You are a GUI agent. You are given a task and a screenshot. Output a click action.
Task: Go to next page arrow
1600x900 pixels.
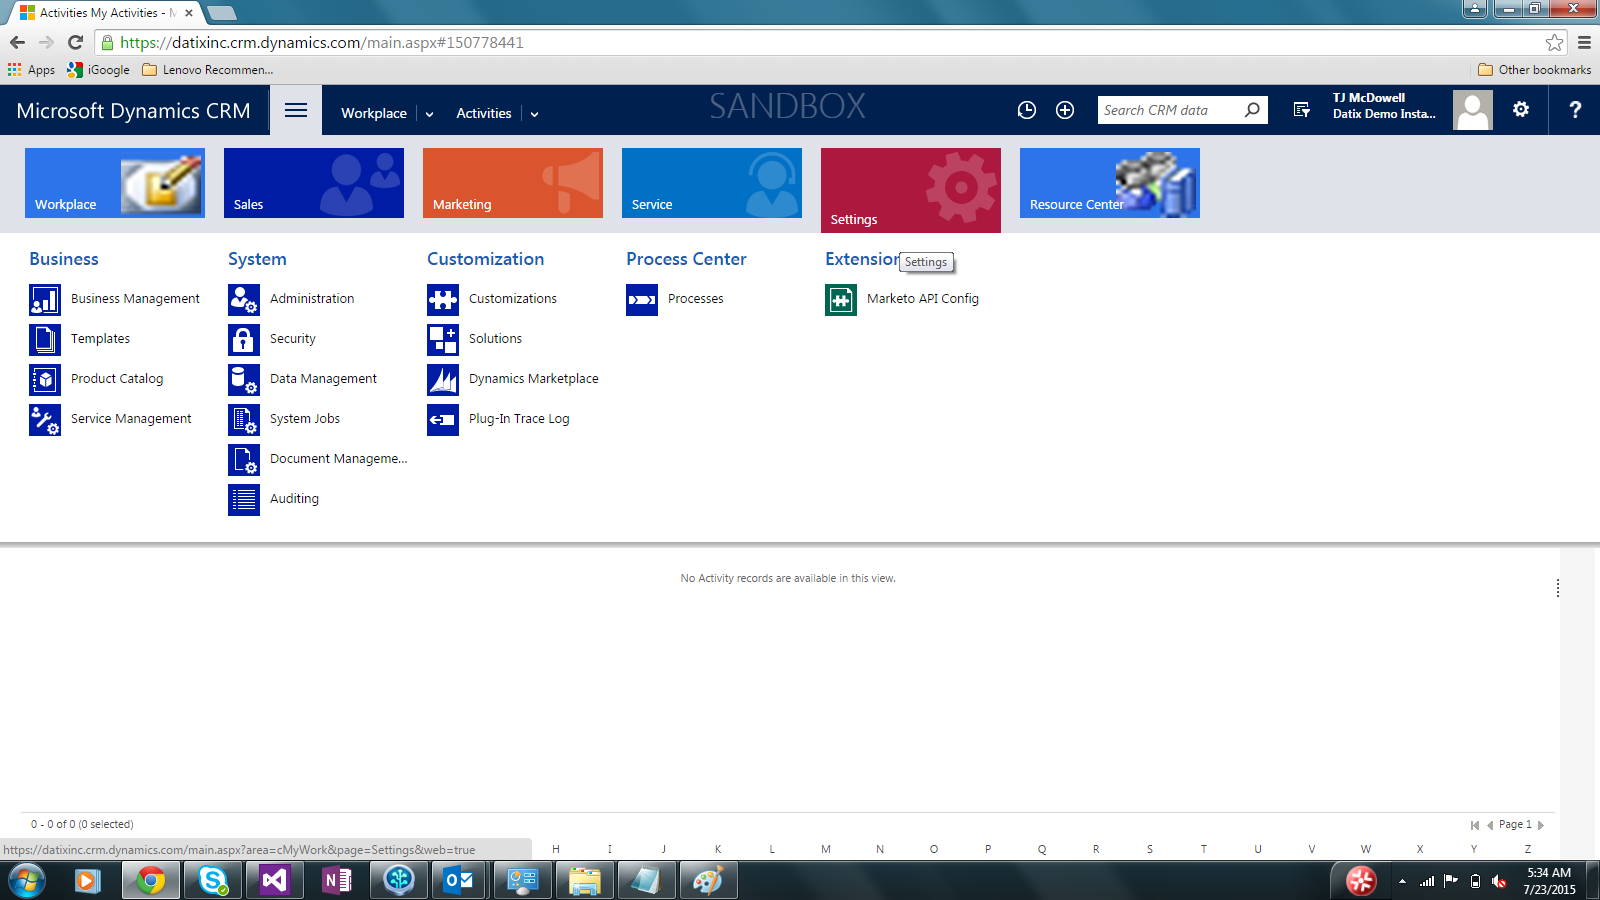click(x=1541, y=825)
